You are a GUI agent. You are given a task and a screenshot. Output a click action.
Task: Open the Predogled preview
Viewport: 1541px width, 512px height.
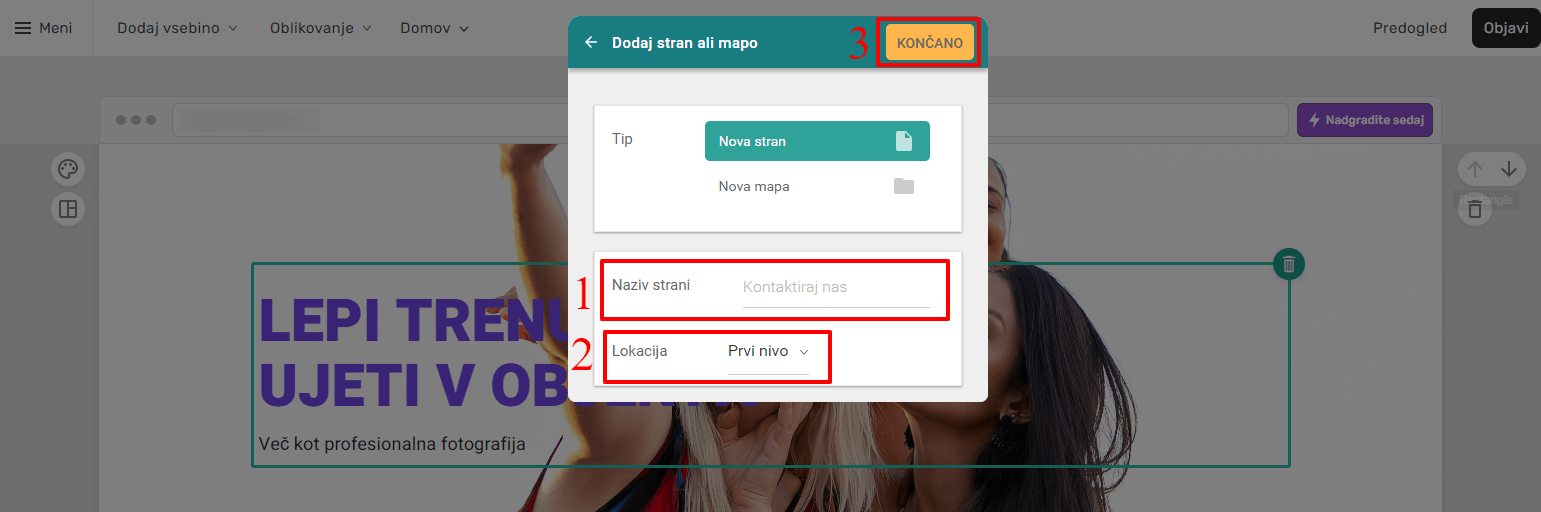pyautogui.click(x=1410, y=28)
